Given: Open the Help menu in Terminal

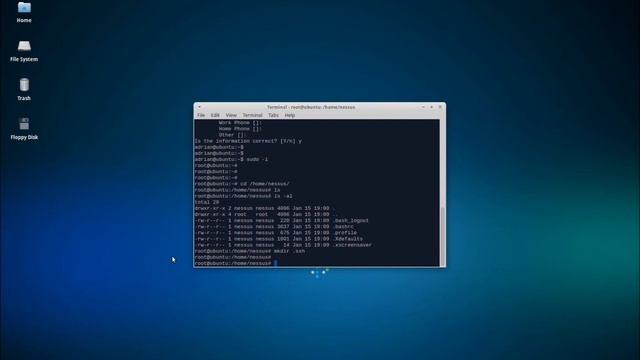Looking at the screenshot, I should coord(290,116).
